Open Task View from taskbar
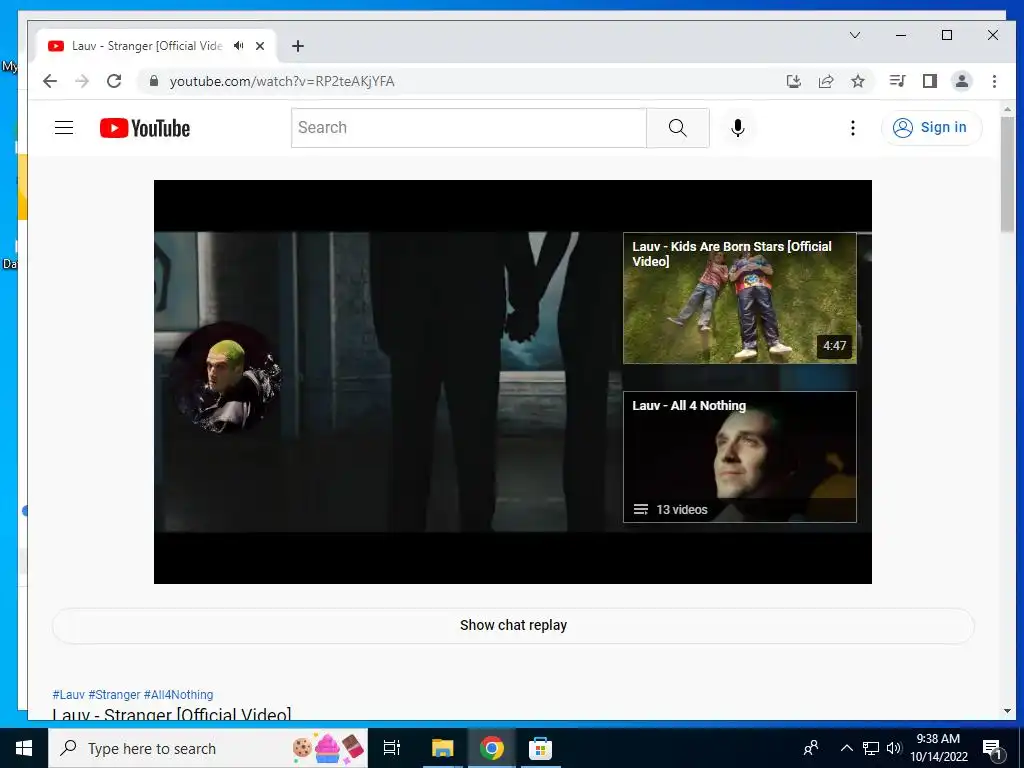This screenshot has height=768, width=1024. point(392,748)
